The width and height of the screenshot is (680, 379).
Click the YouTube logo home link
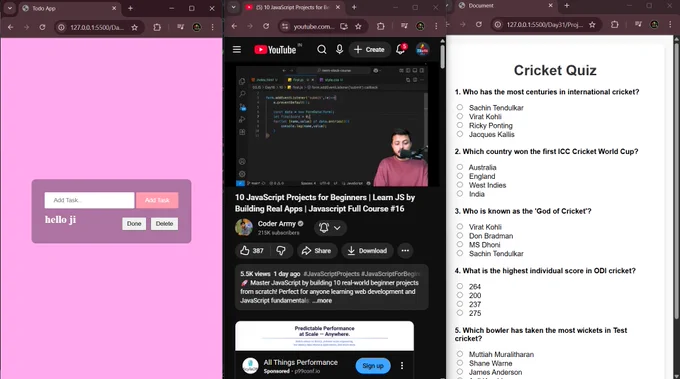[275, 49]
